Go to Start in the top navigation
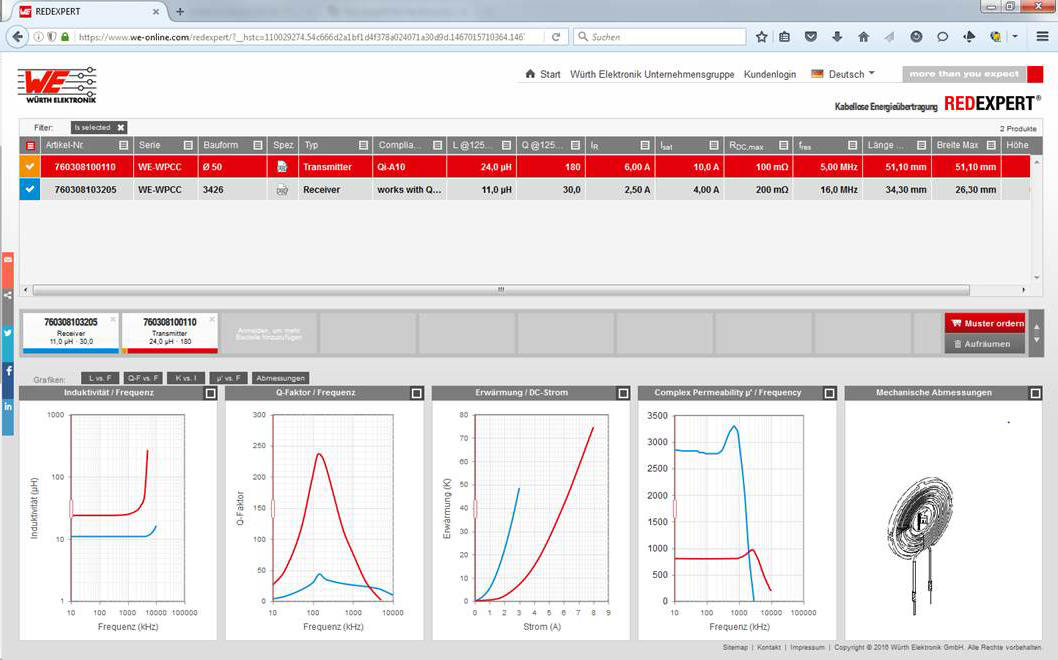Screen dimensions: 1058x660 click(543, 74)
